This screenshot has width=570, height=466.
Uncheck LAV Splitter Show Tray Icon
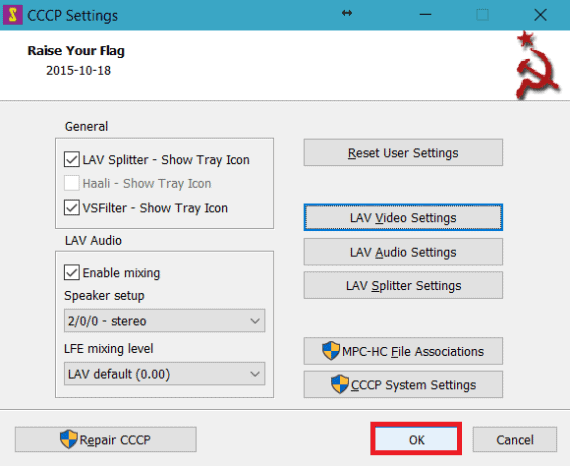(x=72, y=160)
